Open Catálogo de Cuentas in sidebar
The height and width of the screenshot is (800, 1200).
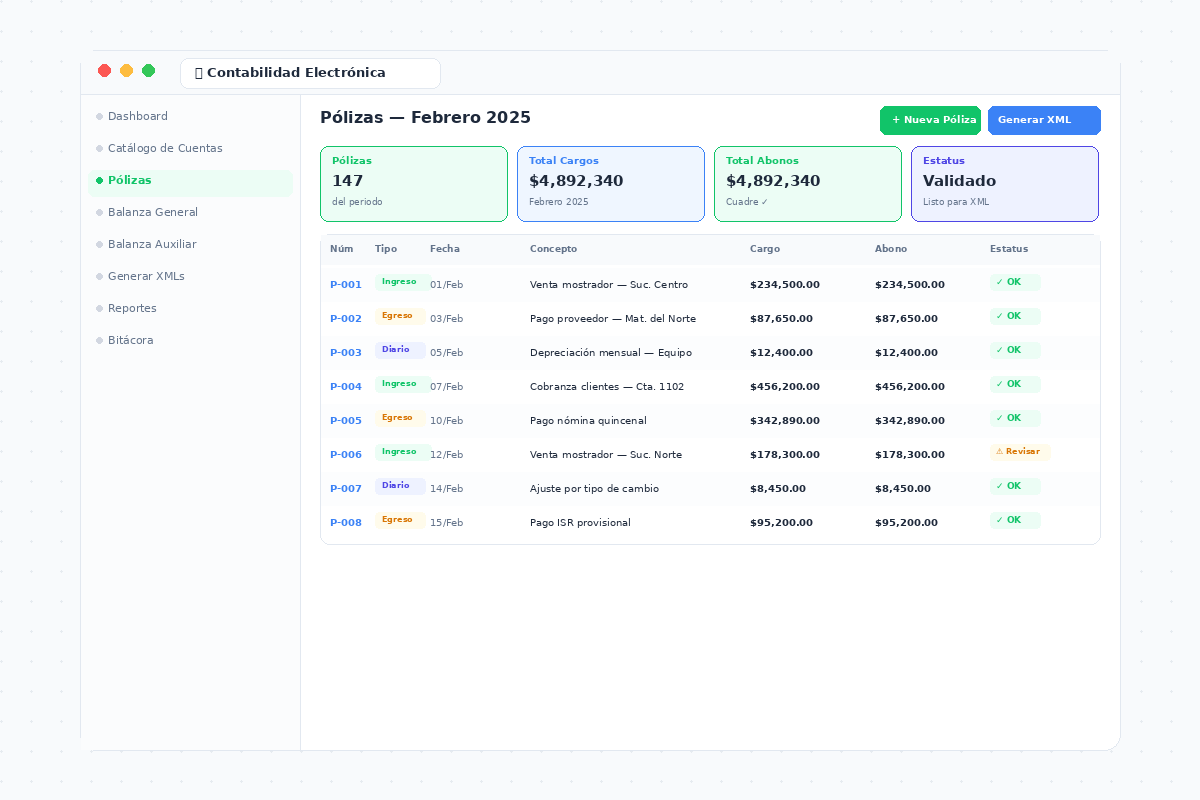190,148
